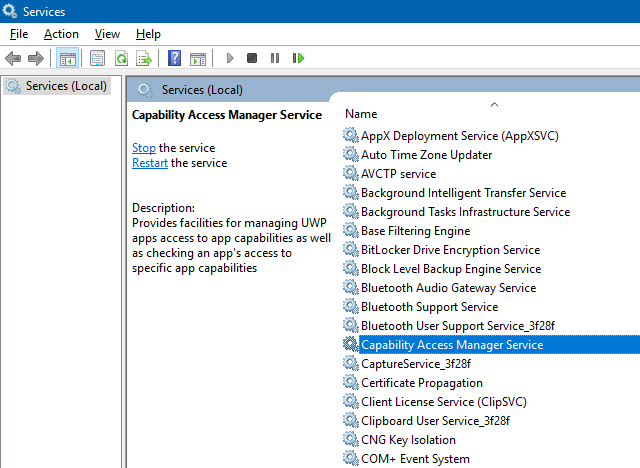The height and width of the screenshot is (468, 640).
Task: Select Certificate Propagation service
Action: (x=422, y=383)
